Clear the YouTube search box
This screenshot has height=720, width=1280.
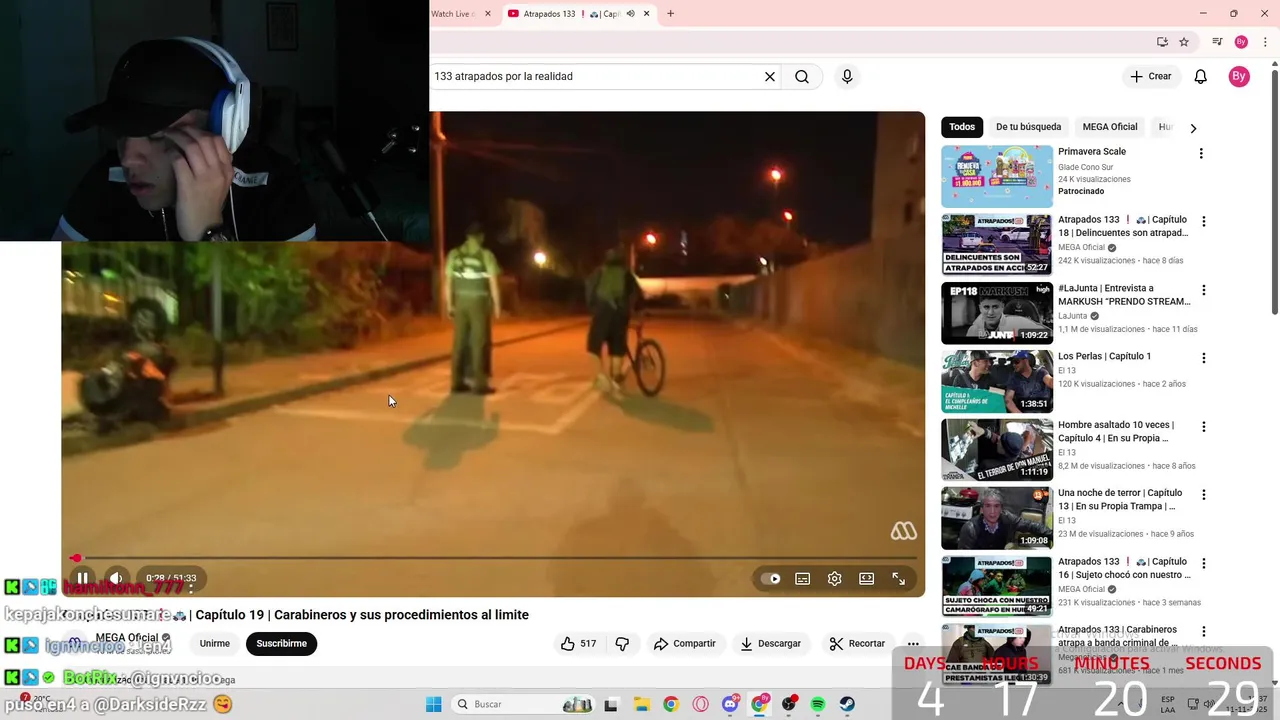click(x=770, y=76)
